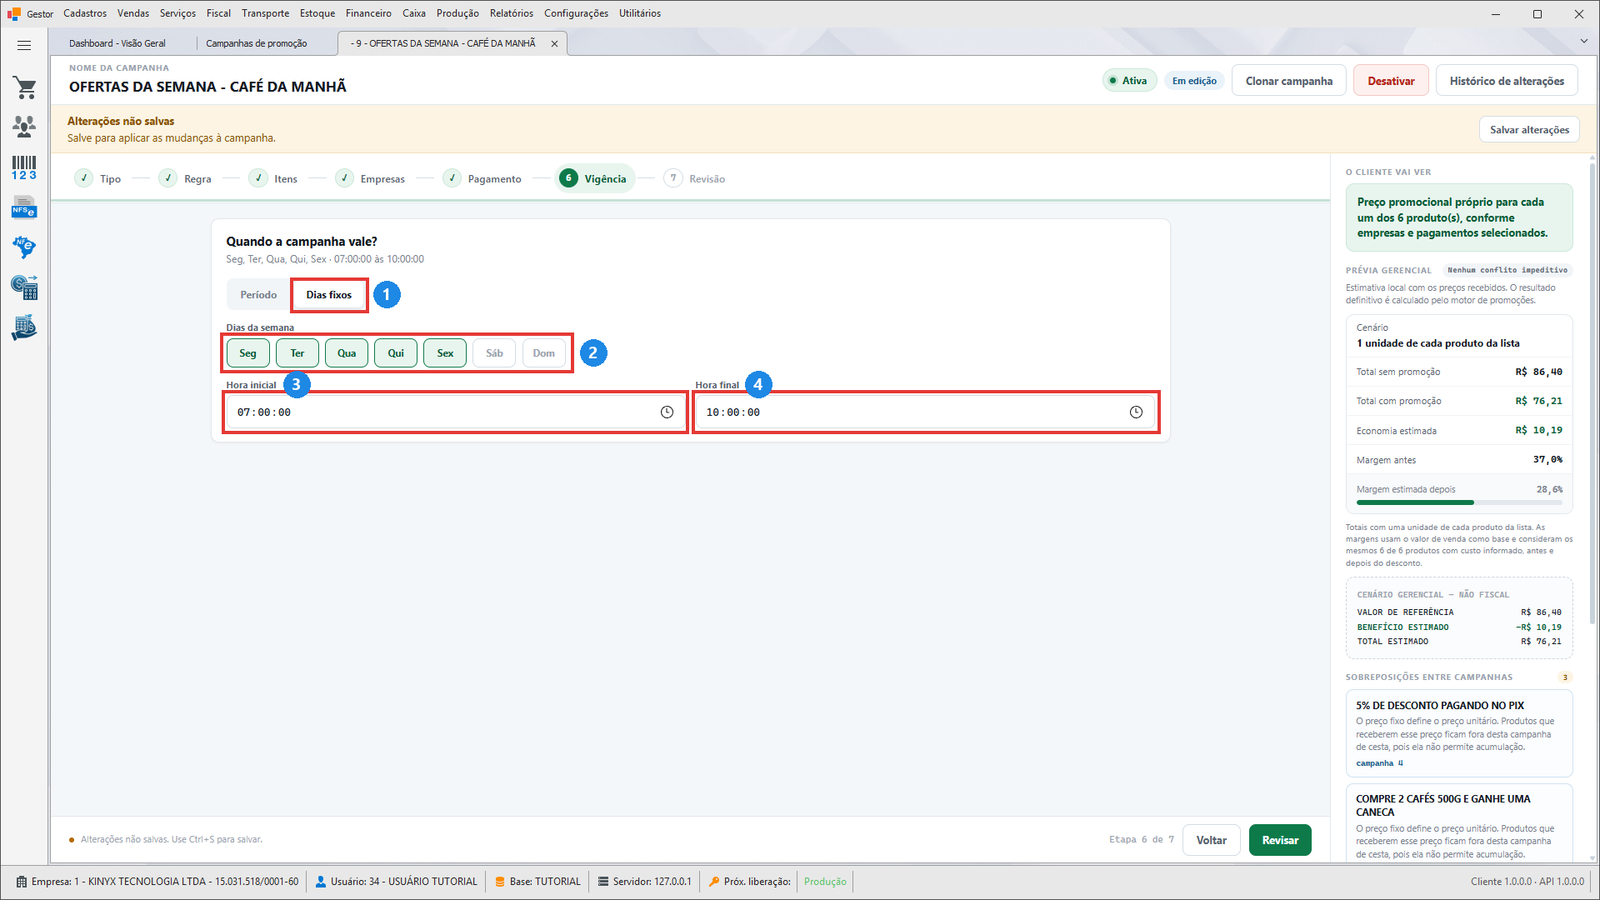
Task: Close the OFERTAS DA SEMANA tab
Action: 554,44
